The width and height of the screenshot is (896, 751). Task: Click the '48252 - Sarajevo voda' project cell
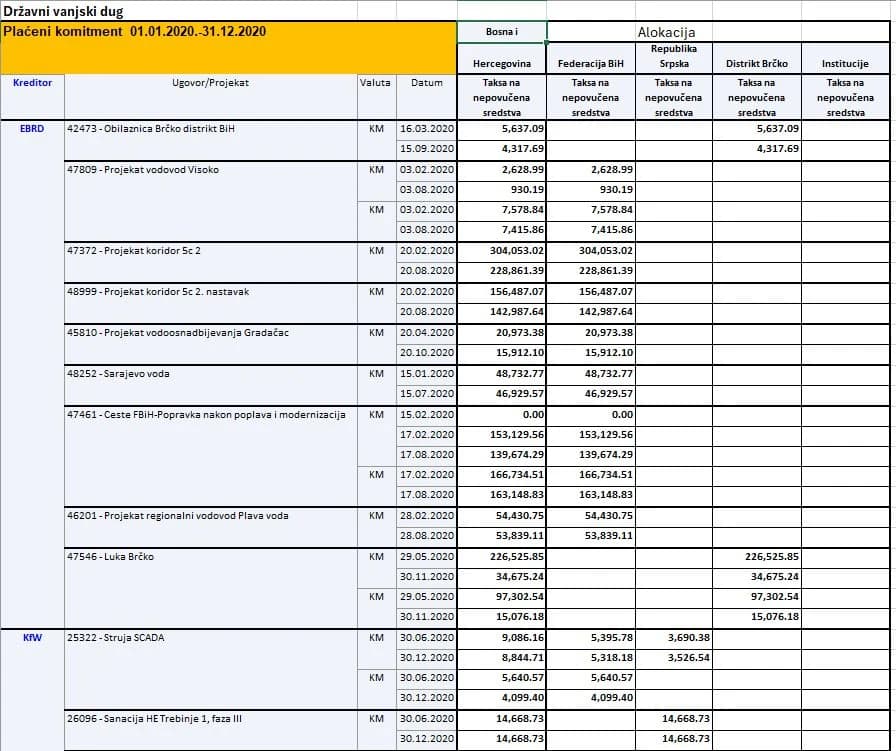[x=211, y=385]
